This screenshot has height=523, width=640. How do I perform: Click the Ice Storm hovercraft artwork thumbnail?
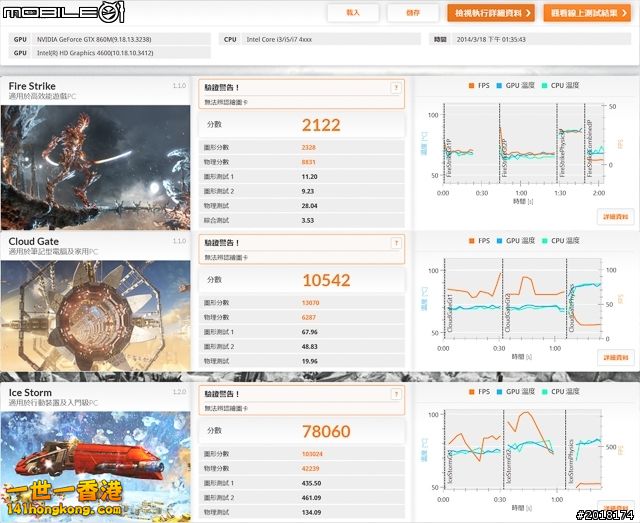[x=96, y=466]
